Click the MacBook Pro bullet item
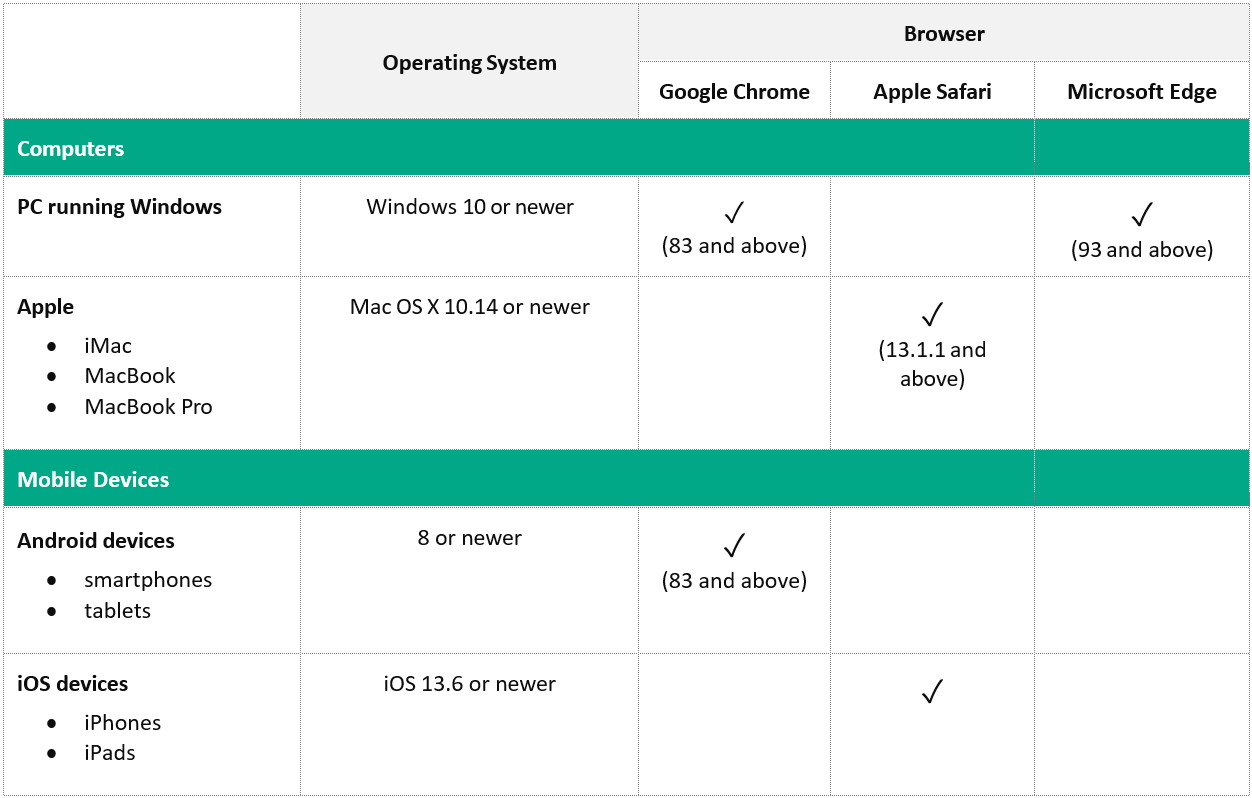 coord(148,407)
